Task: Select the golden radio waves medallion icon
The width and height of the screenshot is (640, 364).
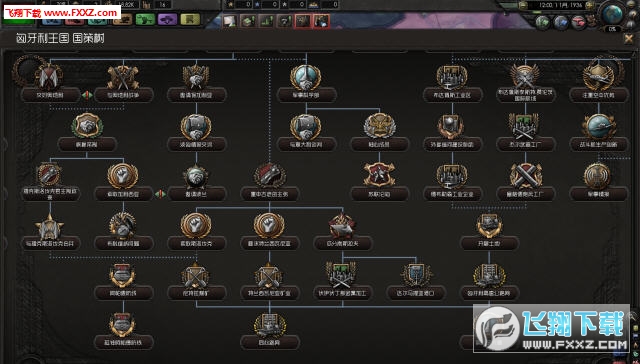Action: 597,176
